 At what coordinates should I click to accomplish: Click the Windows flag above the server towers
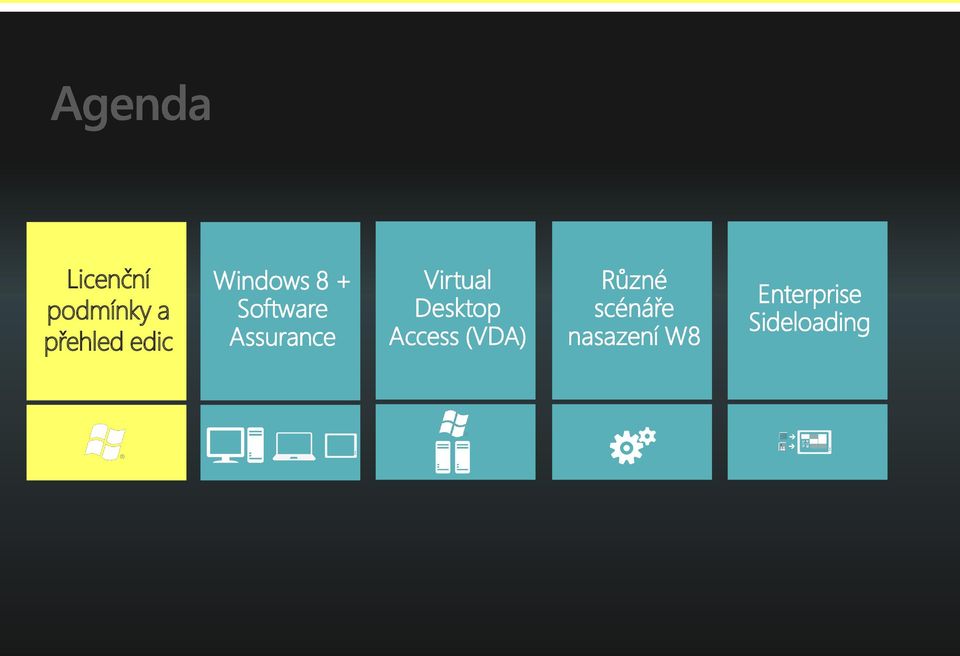coord(454,423)
